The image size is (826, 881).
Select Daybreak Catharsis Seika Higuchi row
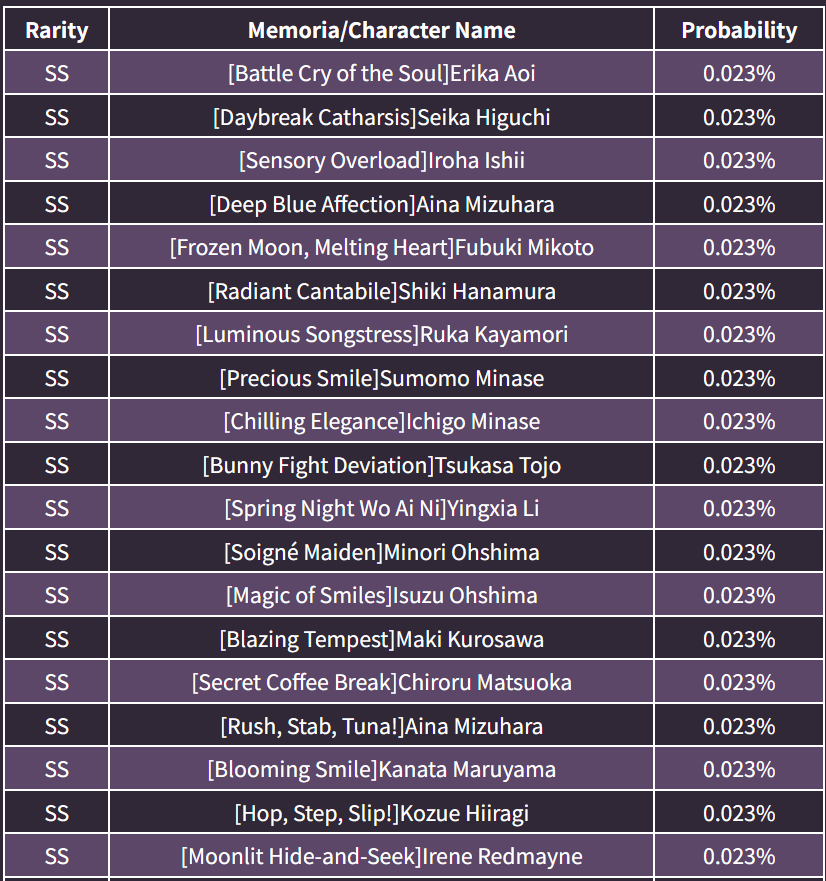click(381, 117)
